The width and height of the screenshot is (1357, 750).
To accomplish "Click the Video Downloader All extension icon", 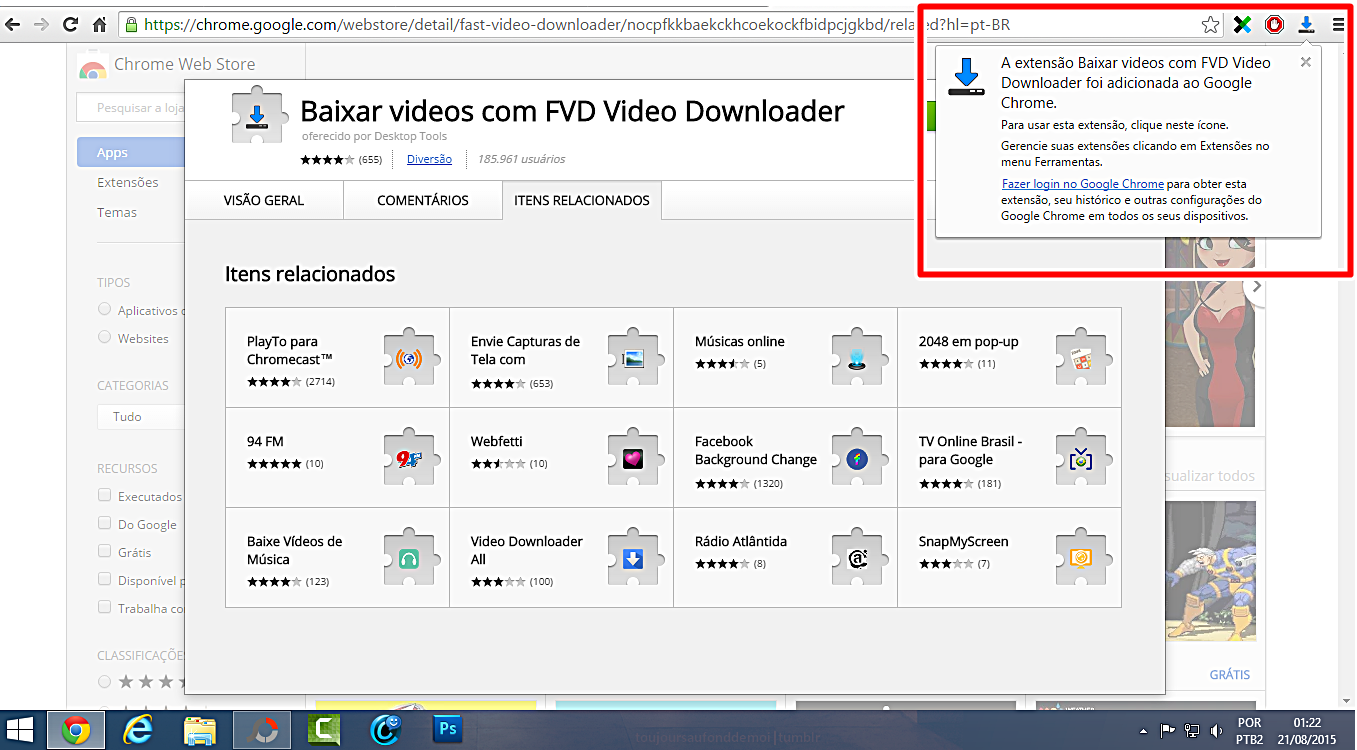I will pyautogui.click(x=632, y=558).
